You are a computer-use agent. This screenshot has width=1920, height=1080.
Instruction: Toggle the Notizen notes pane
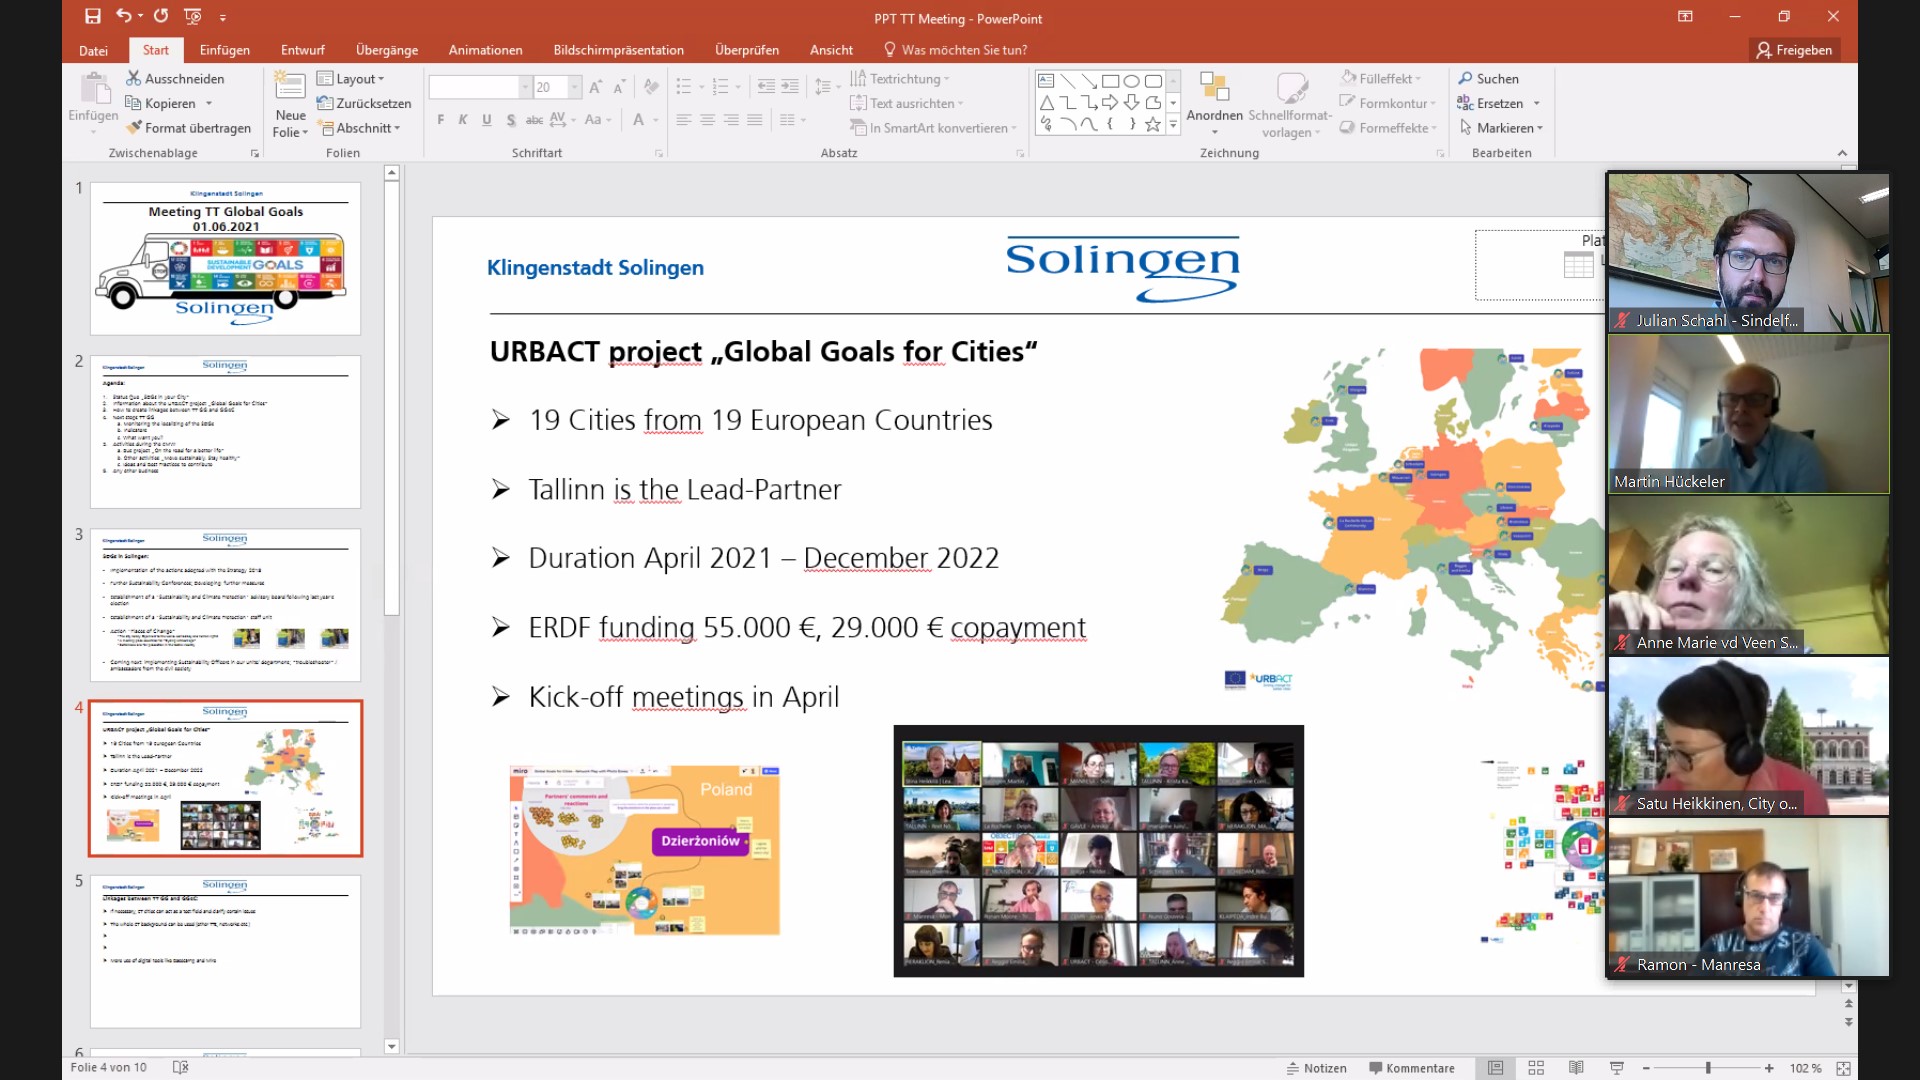pos(1316,1068)
